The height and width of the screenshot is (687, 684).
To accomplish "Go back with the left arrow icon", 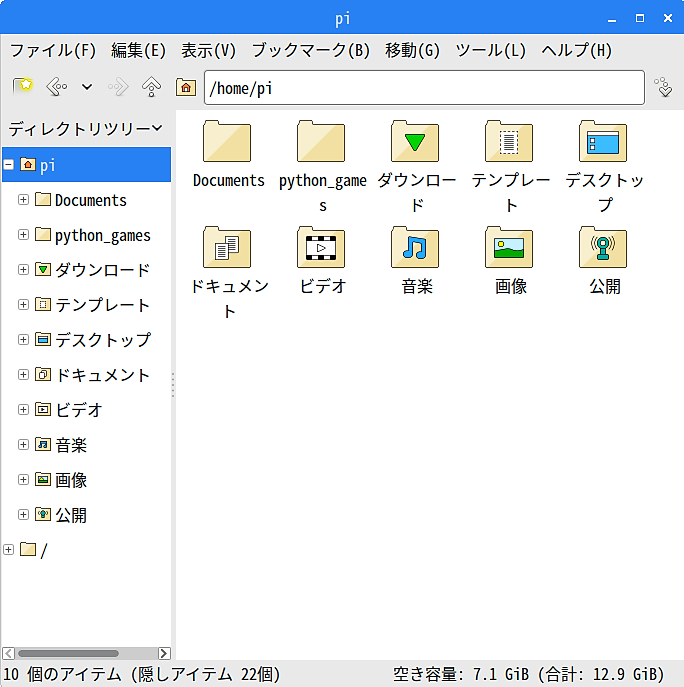I will pos(57,87).
